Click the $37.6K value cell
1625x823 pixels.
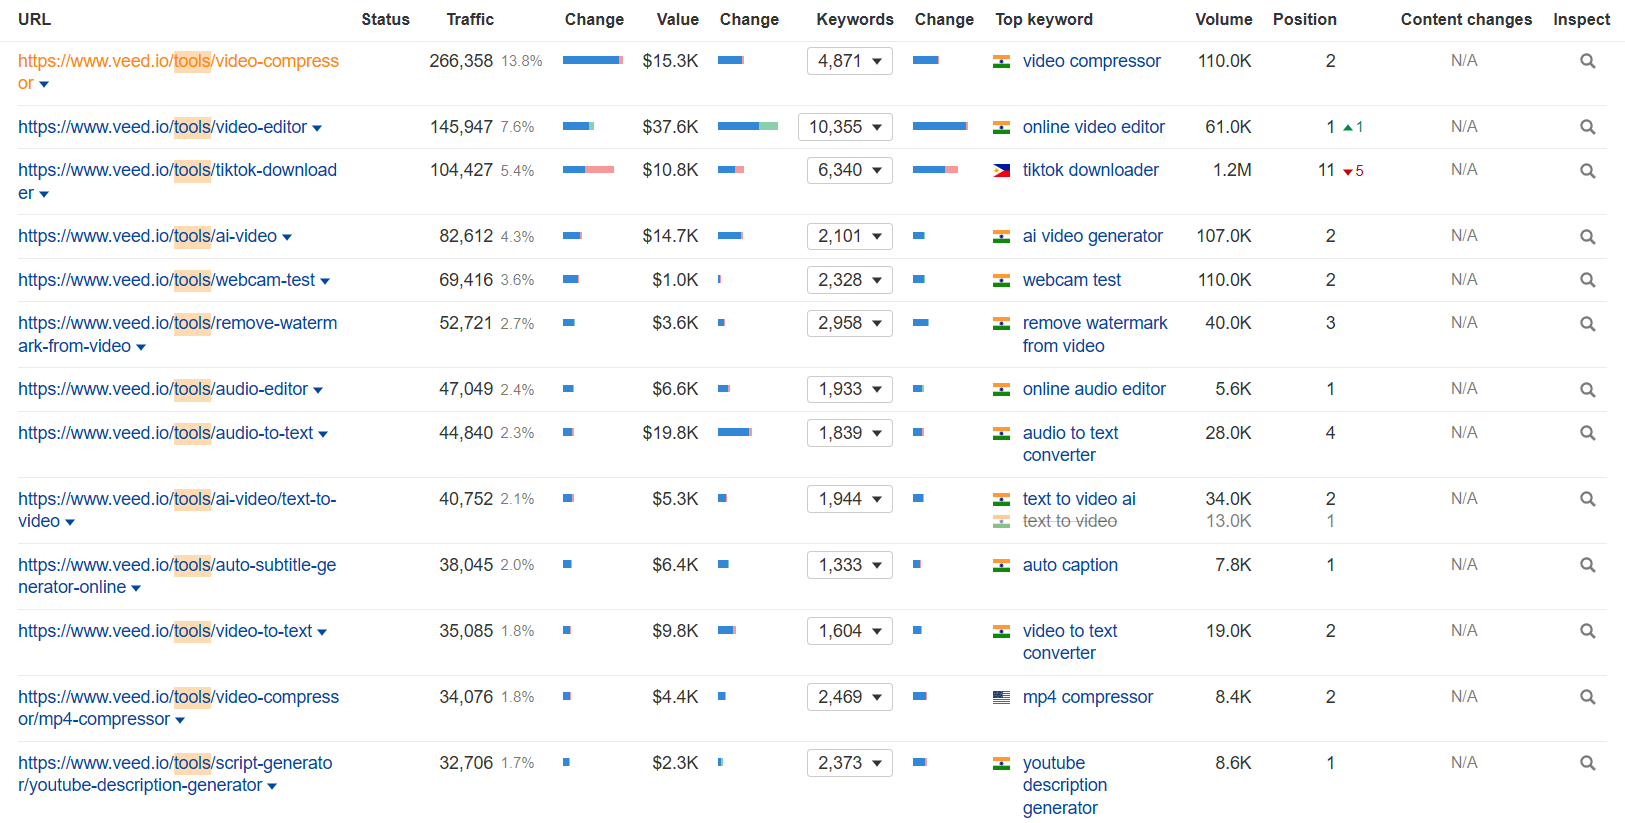tap(670, 127)
